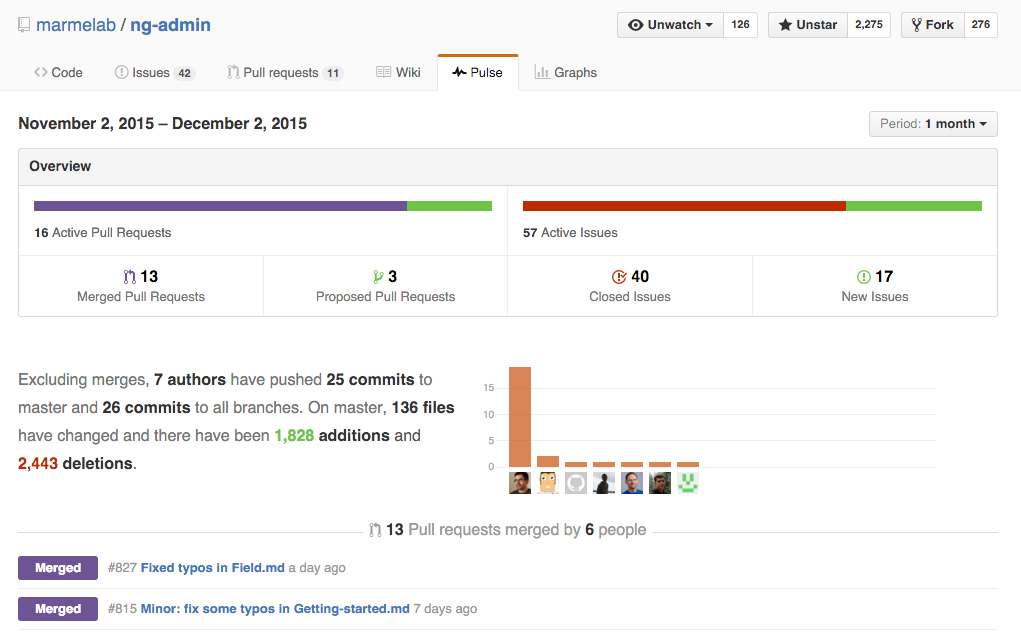
Task: Open the fourth contributor avatar silhouette photo
Action: pos(604,483)
